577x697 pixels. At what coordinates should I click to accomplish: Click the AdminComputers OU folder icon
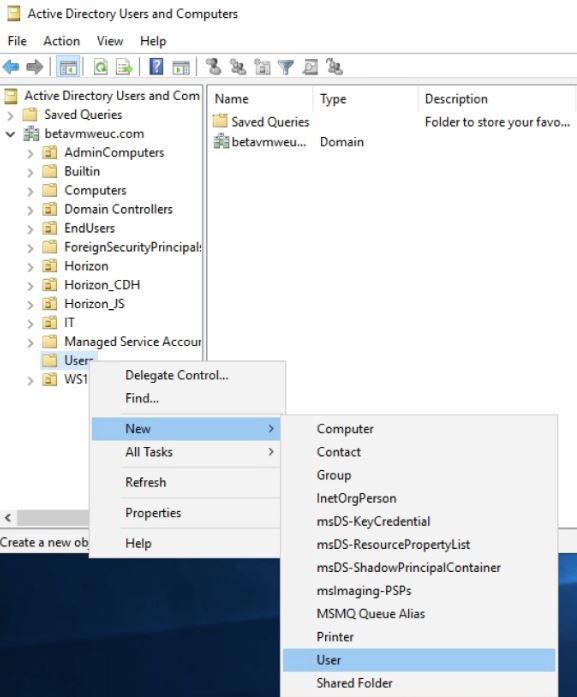coord(50,152)
